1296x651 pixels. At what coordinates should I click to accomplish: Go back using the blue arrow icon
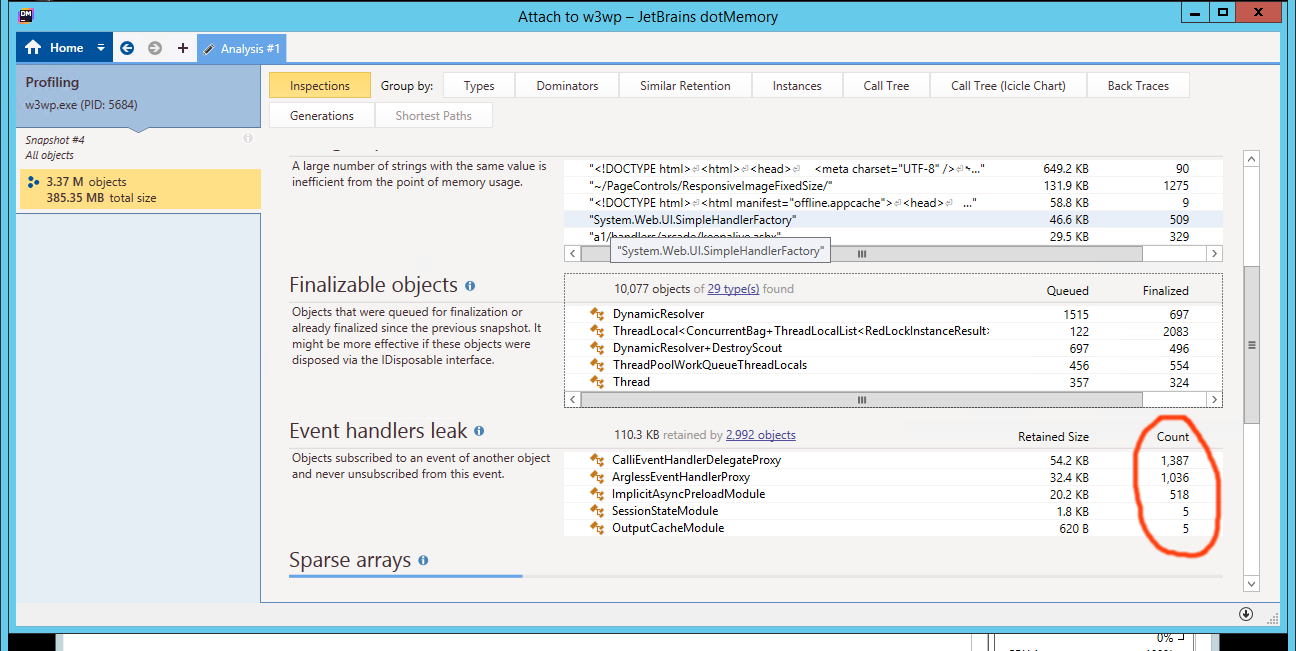127,48
